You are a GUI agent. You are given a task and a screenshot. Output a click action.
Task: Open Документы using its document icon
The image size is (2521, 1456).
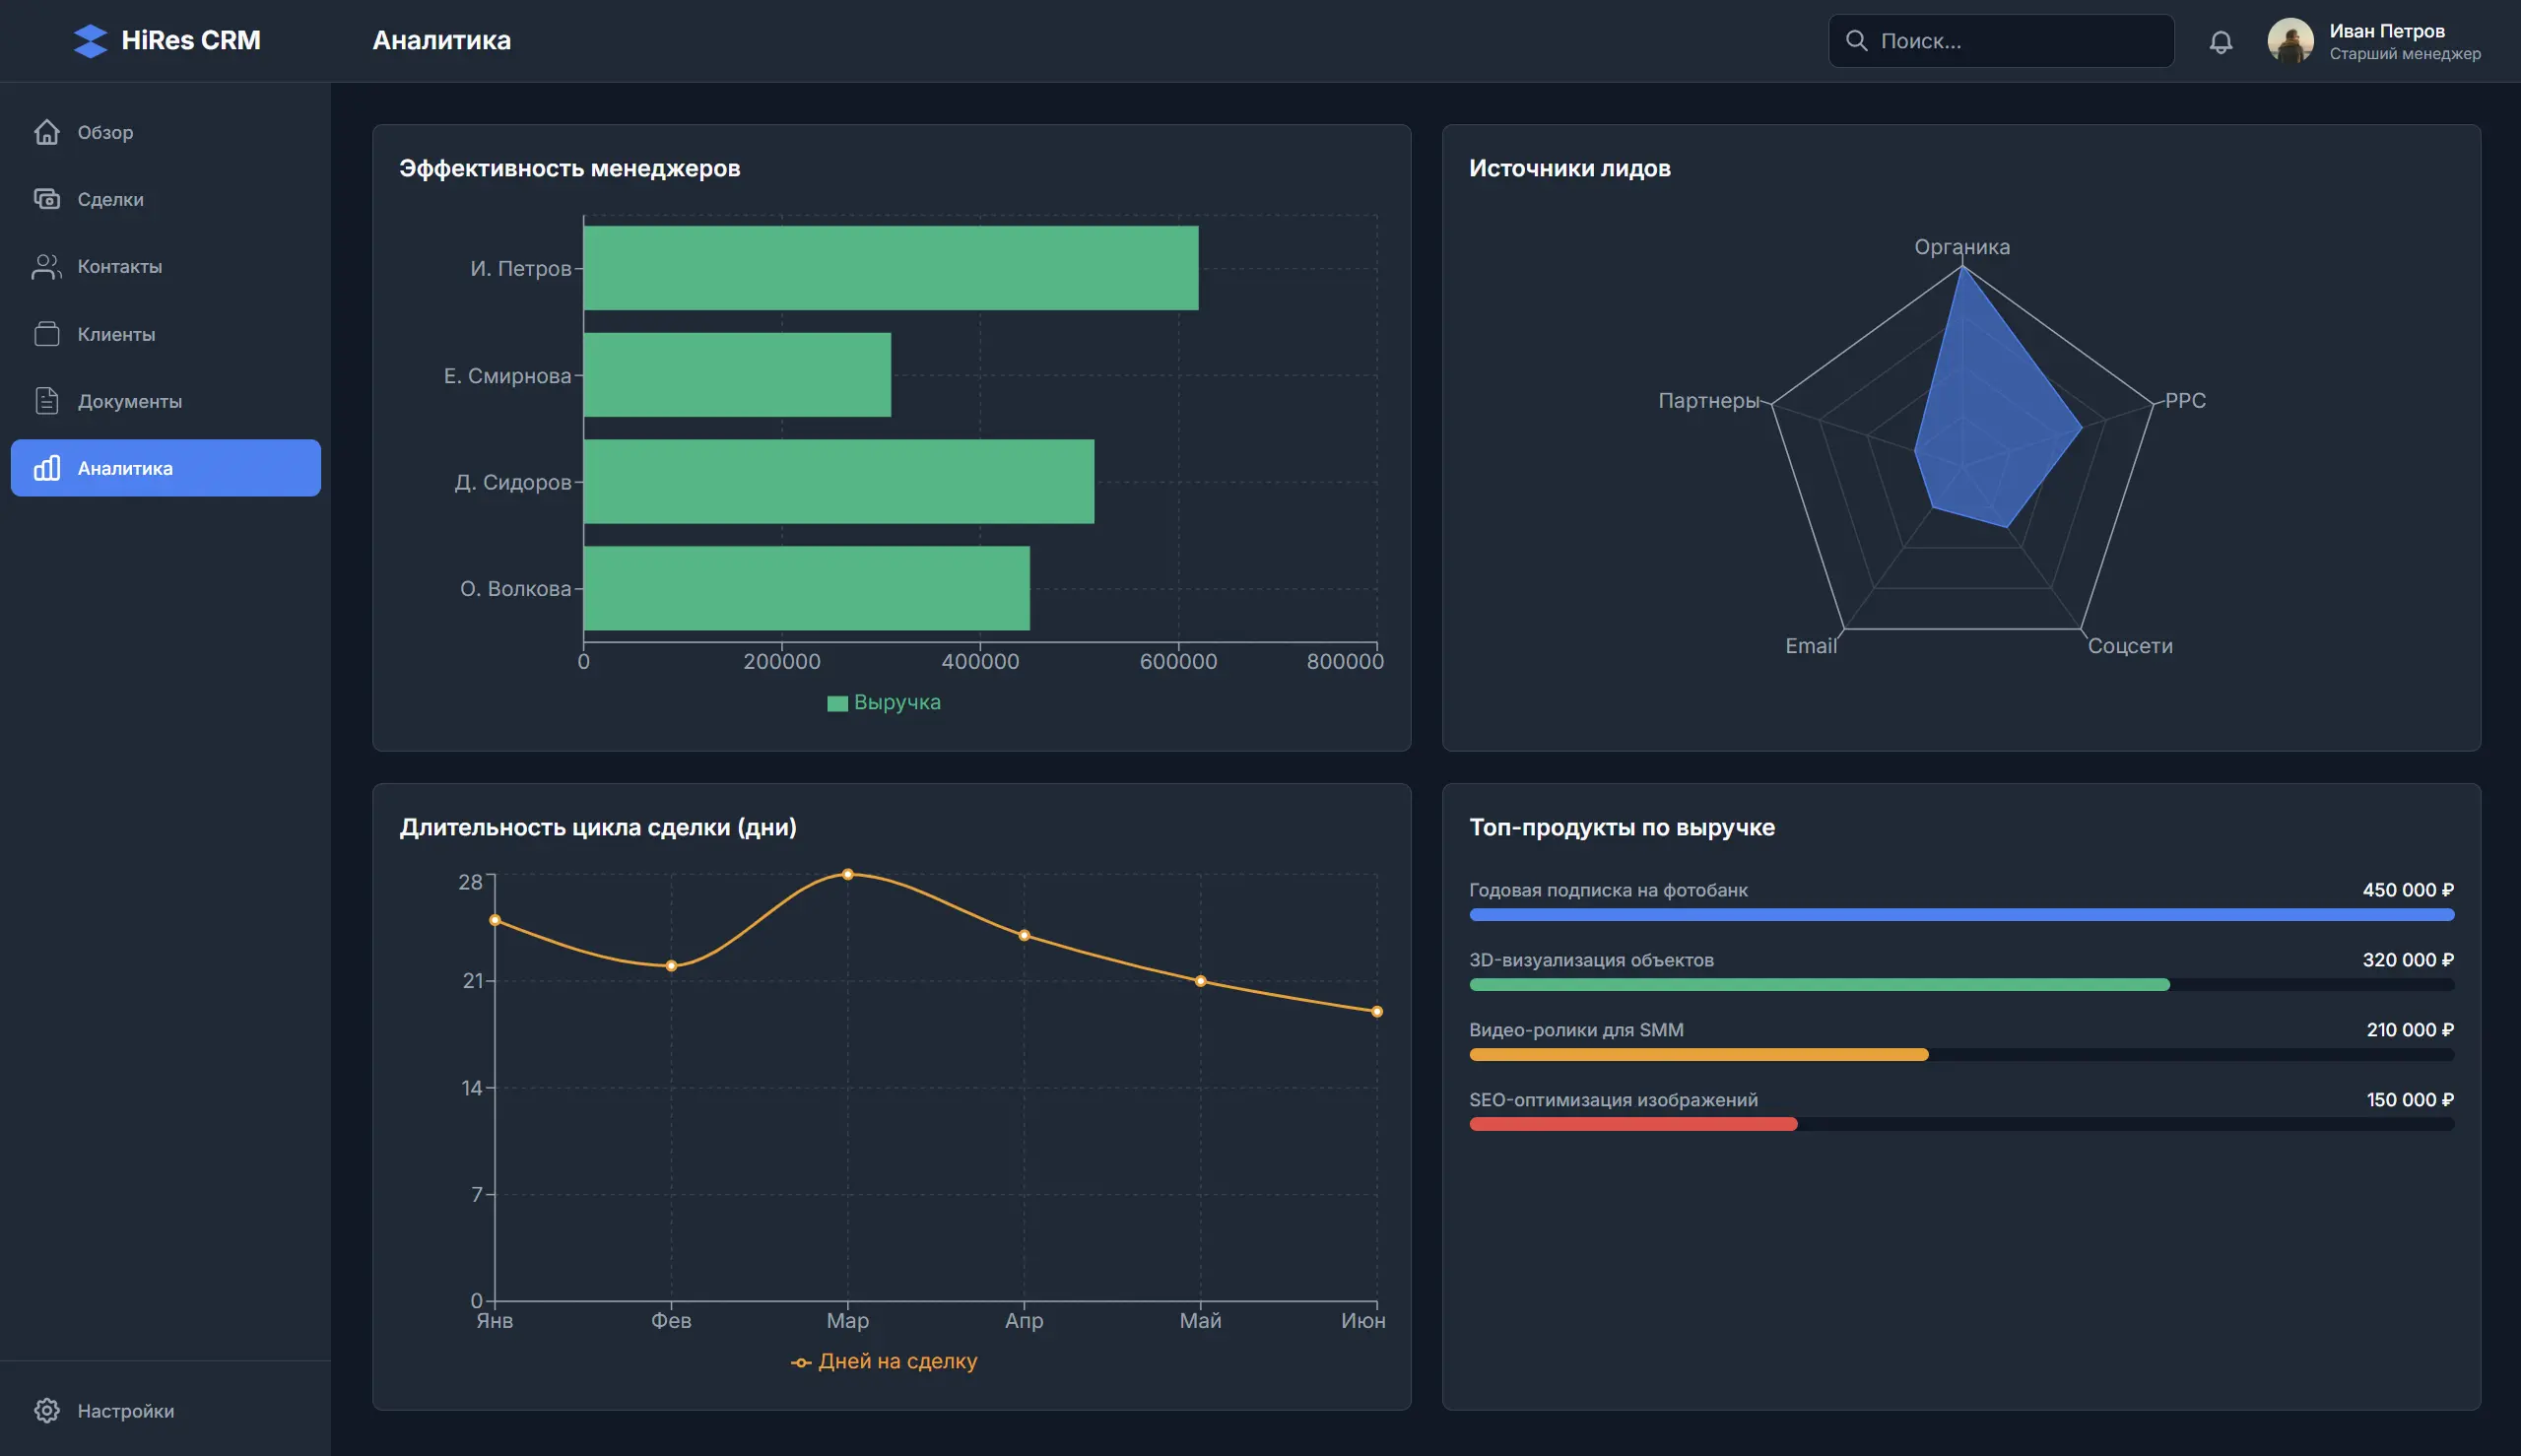(48, 400)
